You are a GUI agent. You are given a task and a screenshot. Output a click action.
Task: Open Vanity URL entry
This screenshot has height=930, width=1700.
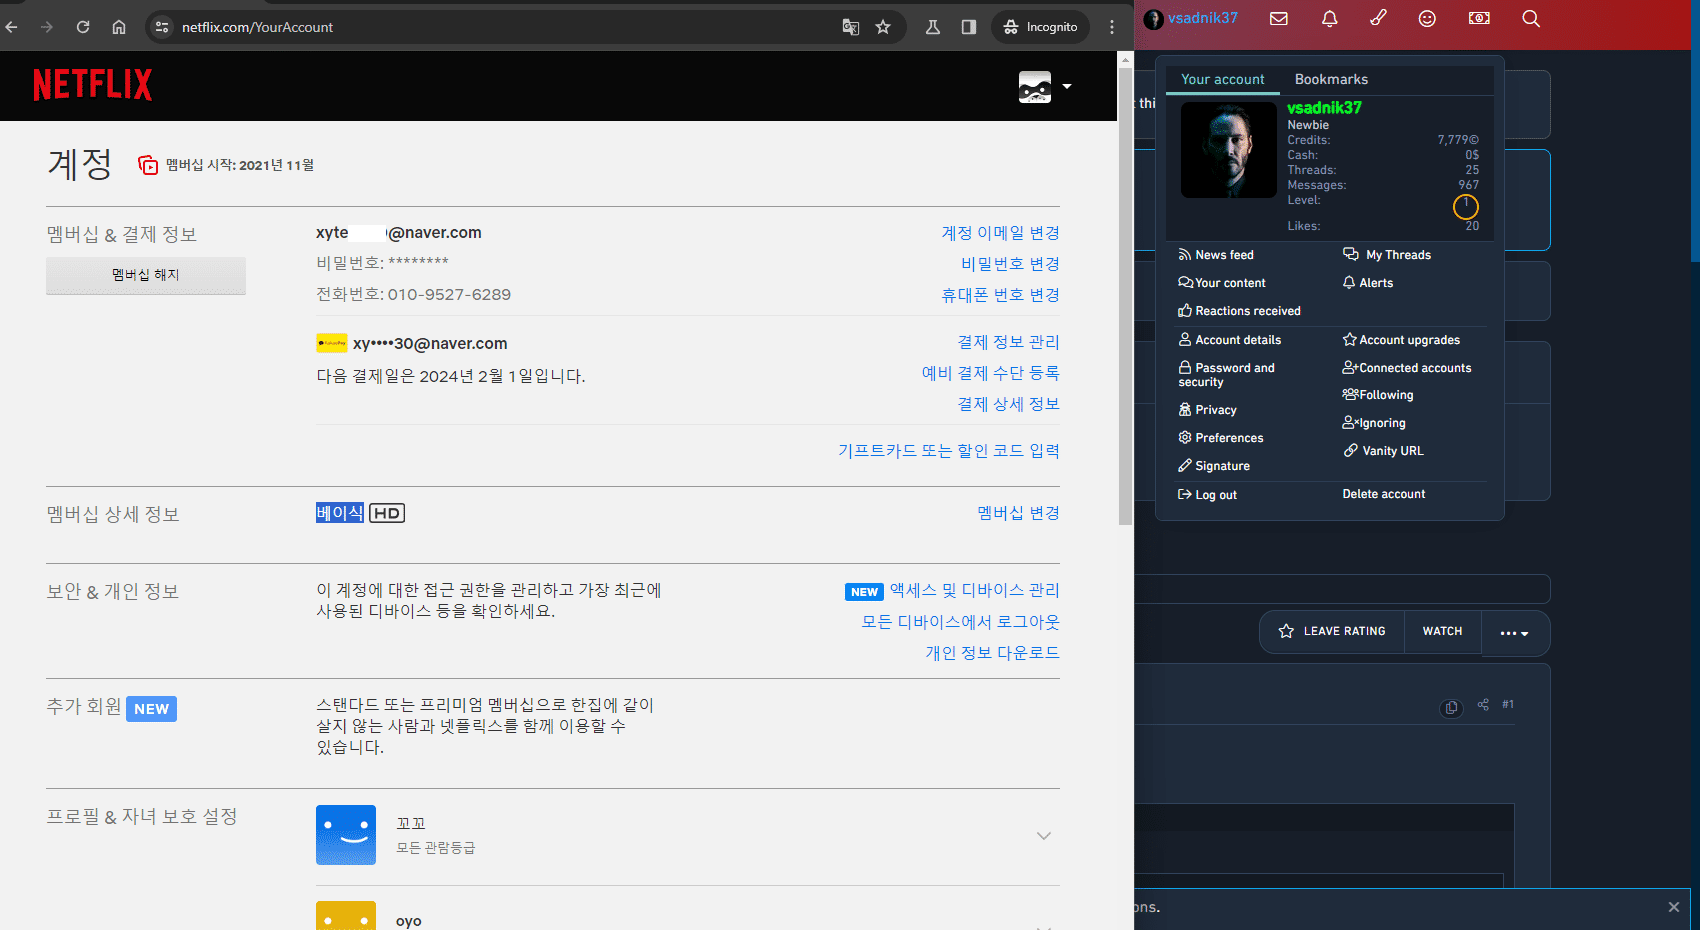click(x=1383, y=451)
